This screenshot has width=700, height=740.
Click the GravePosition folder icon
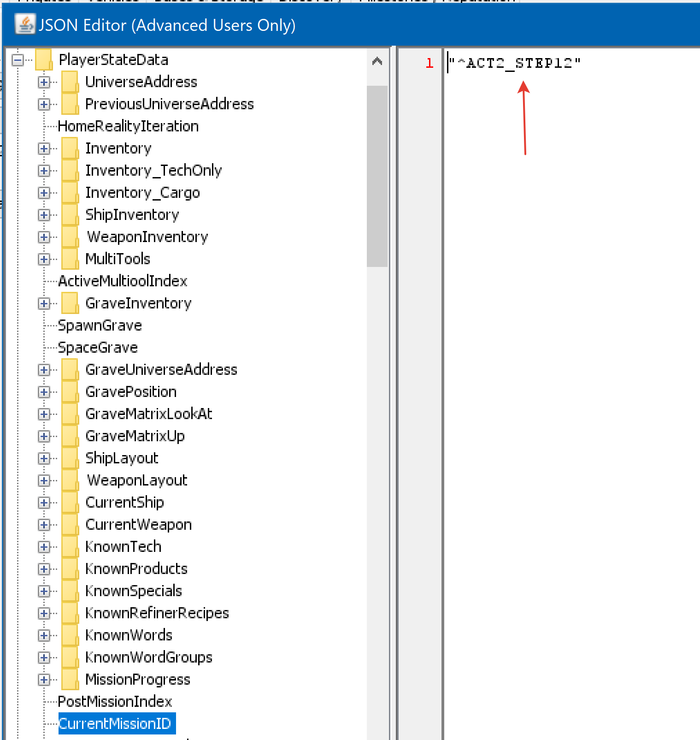click(x=70, y=392)
